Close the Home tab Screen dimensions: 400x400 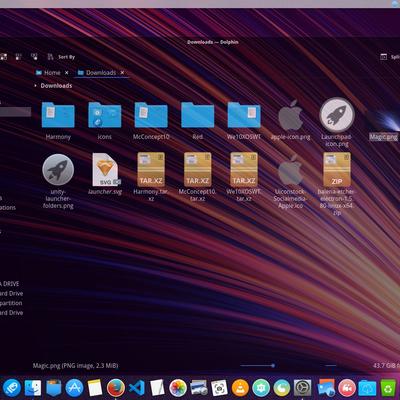point(67,73)
